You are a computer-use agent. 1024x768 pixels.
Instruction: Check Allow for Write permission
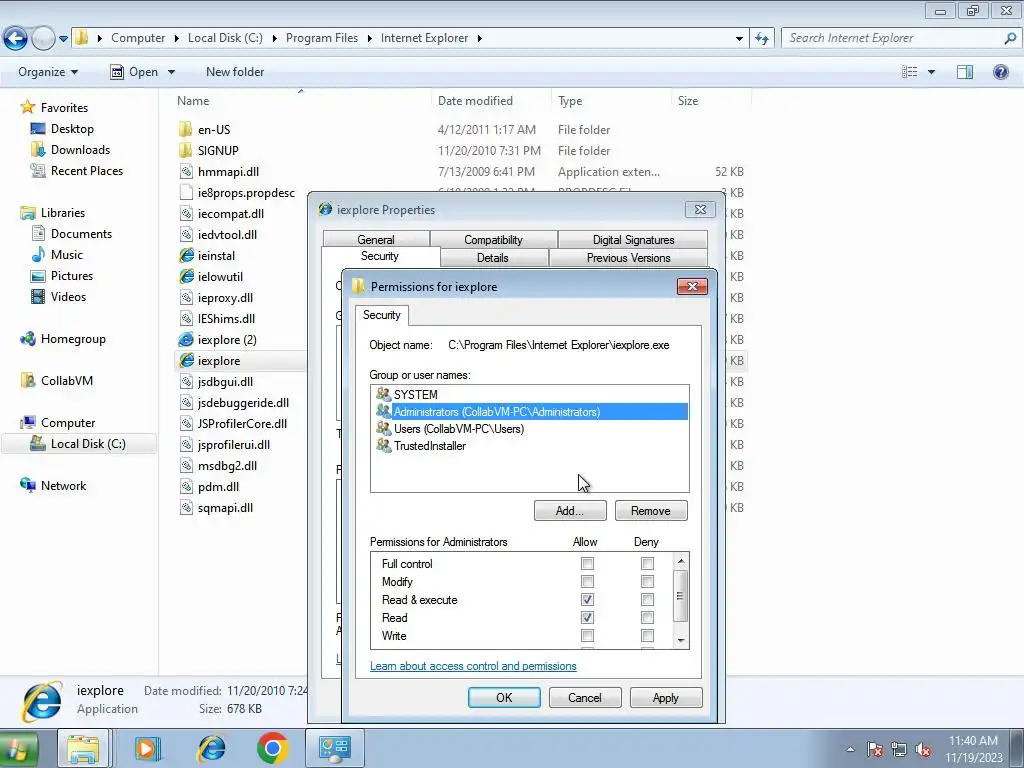(x=587, y=635)
